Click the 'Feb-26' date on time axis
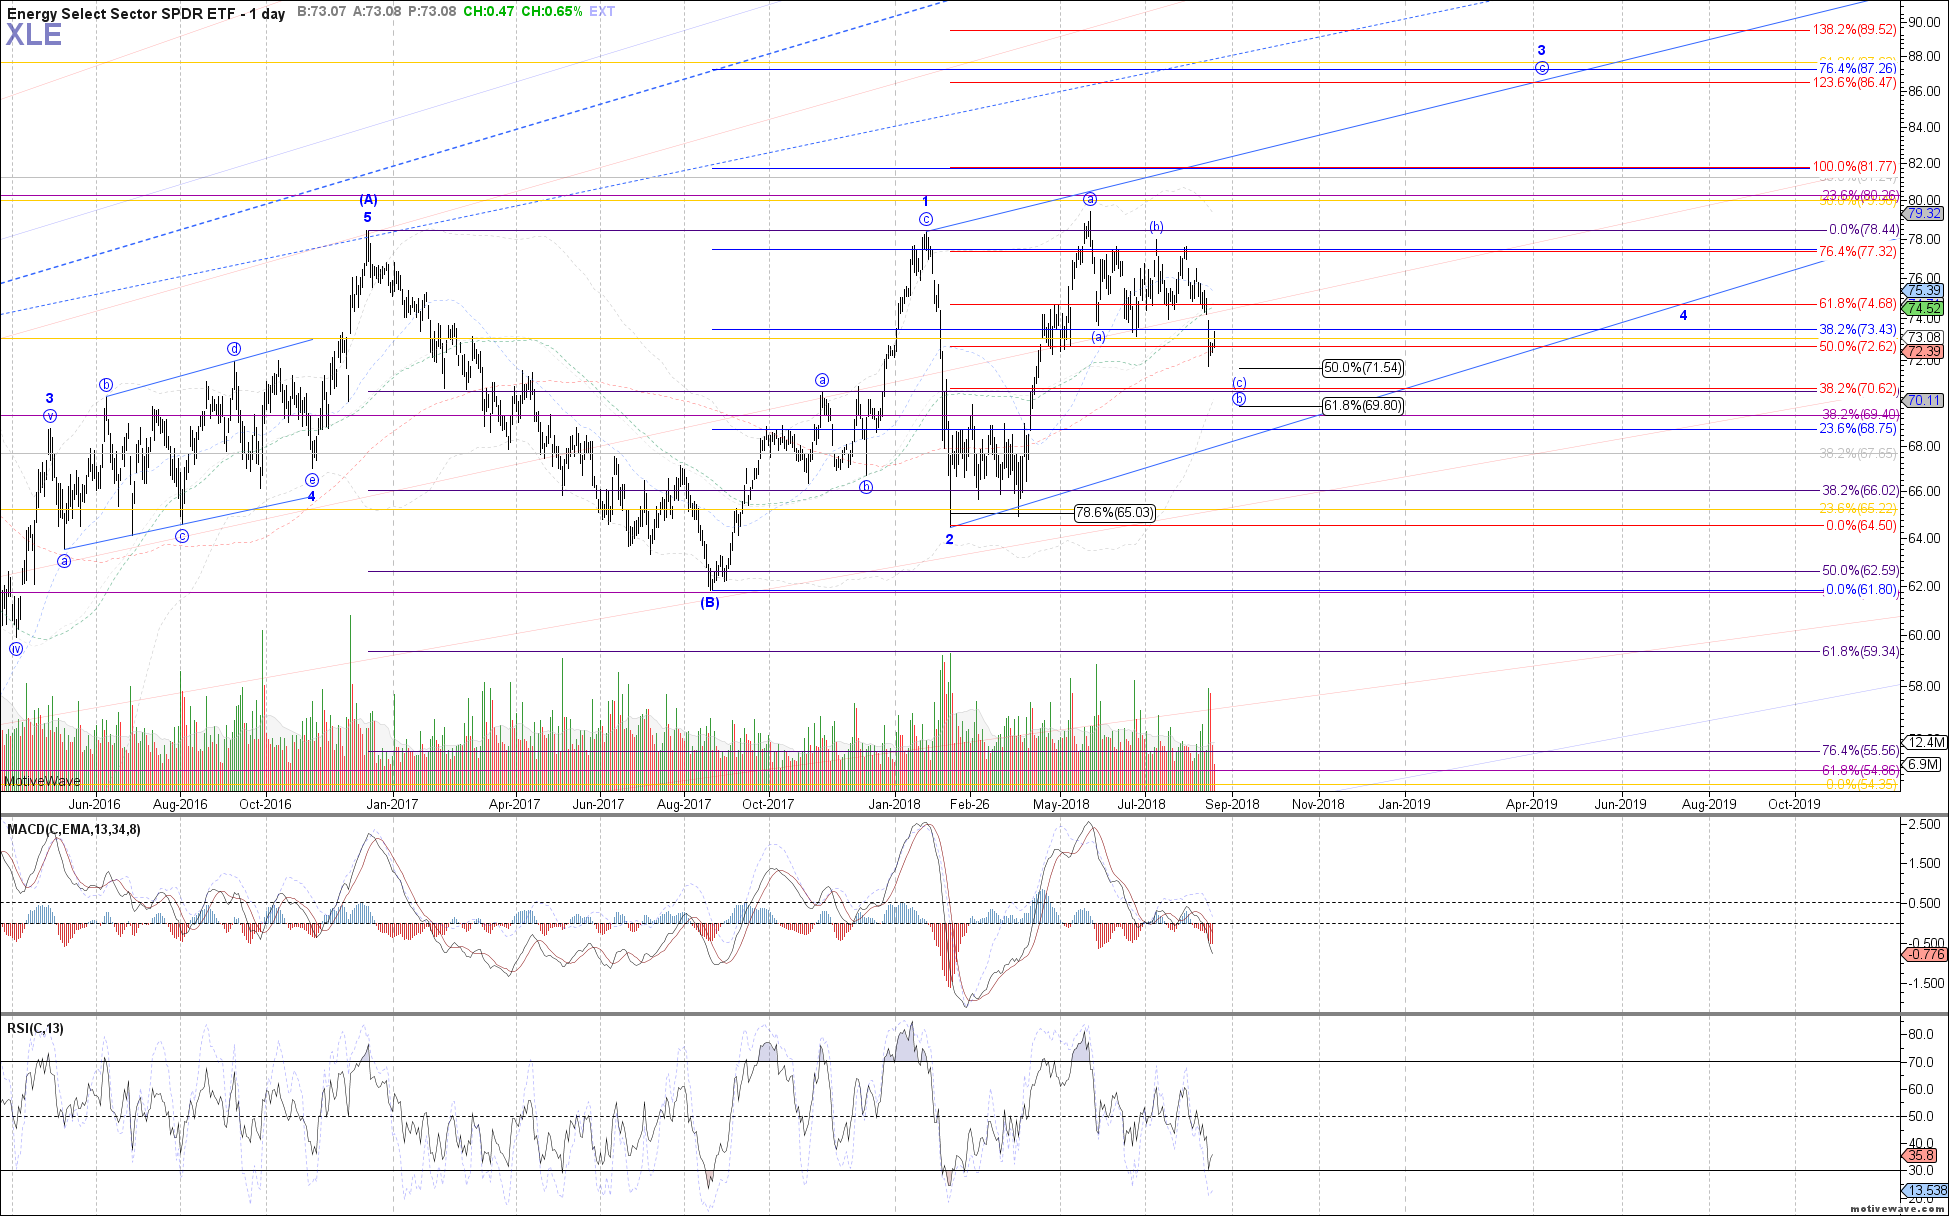Screen dimensions: 1949x1216 pos(969,804)
